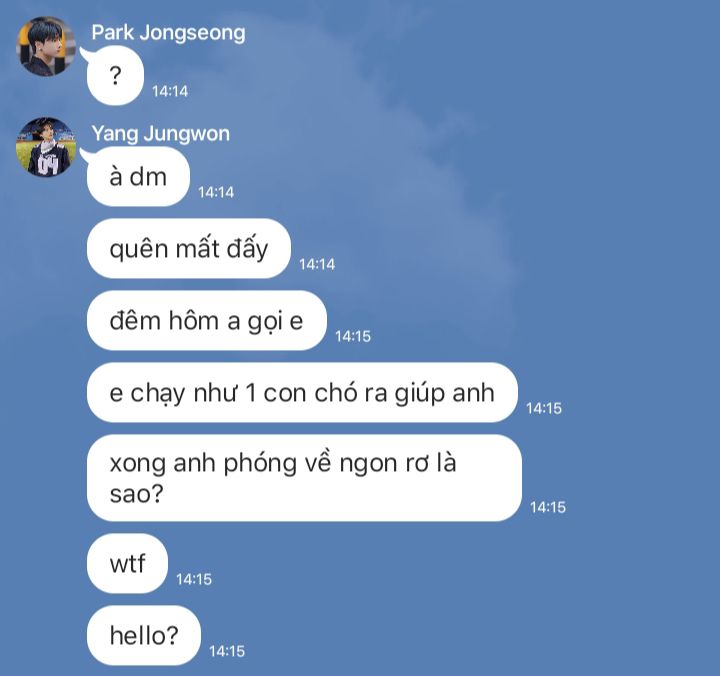Select the 'e chạy như 1 con chó' message

[302, 393]
